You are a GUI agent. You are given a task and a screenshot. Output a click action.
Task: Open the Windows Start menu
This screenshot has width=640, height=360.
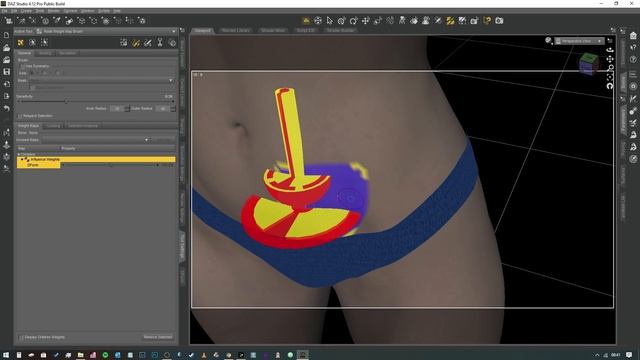[6, 355]
